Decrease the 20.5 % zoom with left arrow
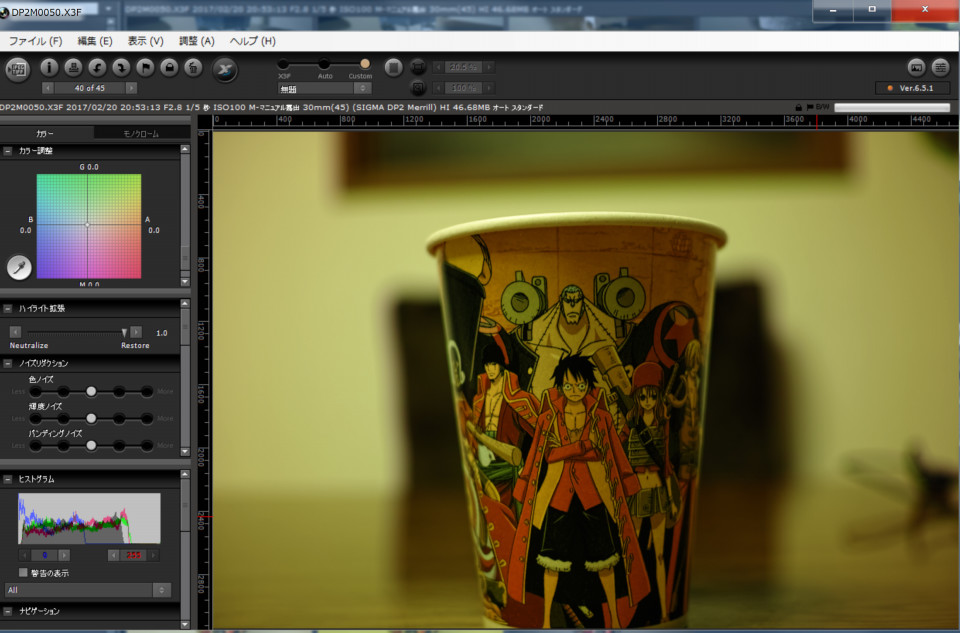Screen dimensions: 960x633 [x=438, y=67]
